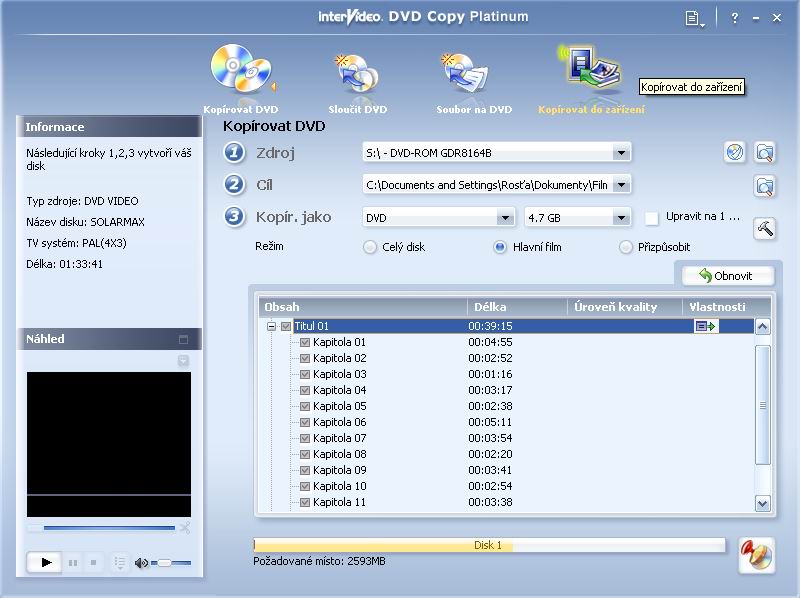Click the scissors trim icon under preview

coord(185,528)
